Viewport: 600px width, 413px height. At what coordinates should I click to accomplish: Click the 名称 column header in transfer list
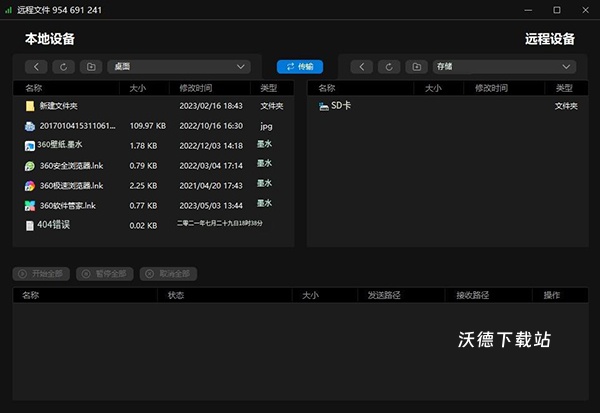pyautogui.click(x=31, y=295)
